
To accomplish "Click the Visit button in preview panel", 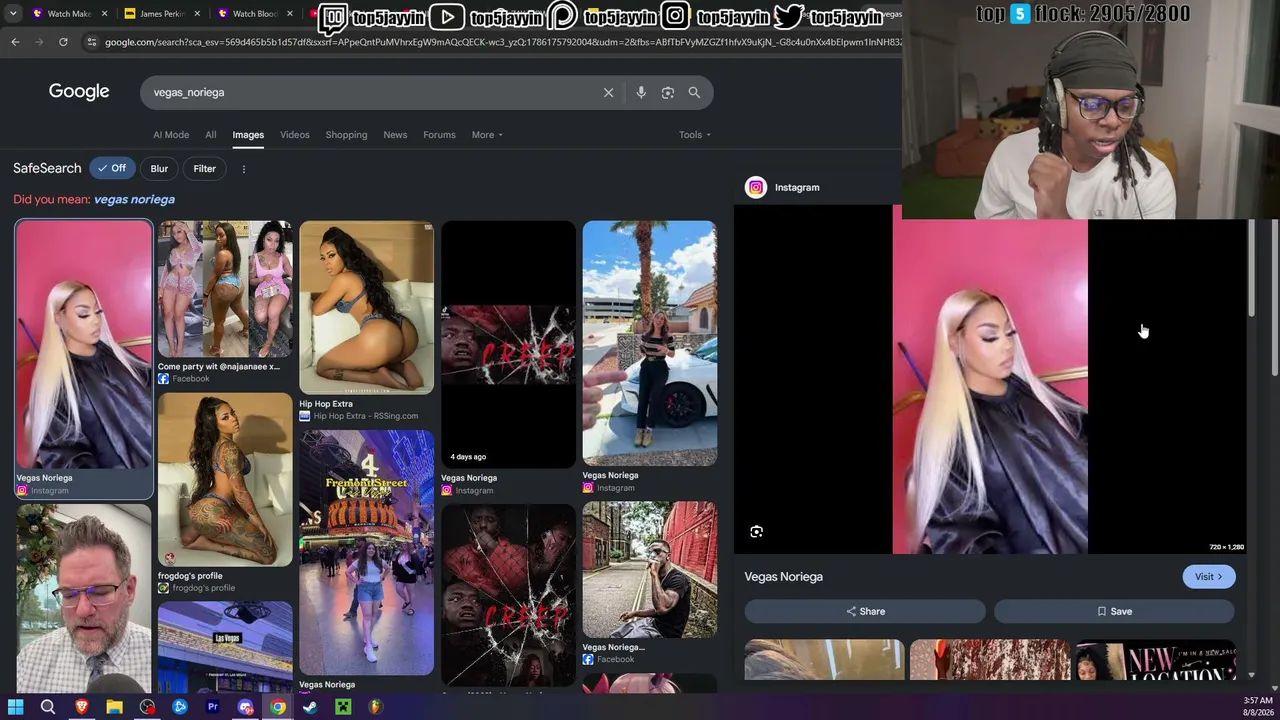I will pyautogui.click(x=1208, y=577).
